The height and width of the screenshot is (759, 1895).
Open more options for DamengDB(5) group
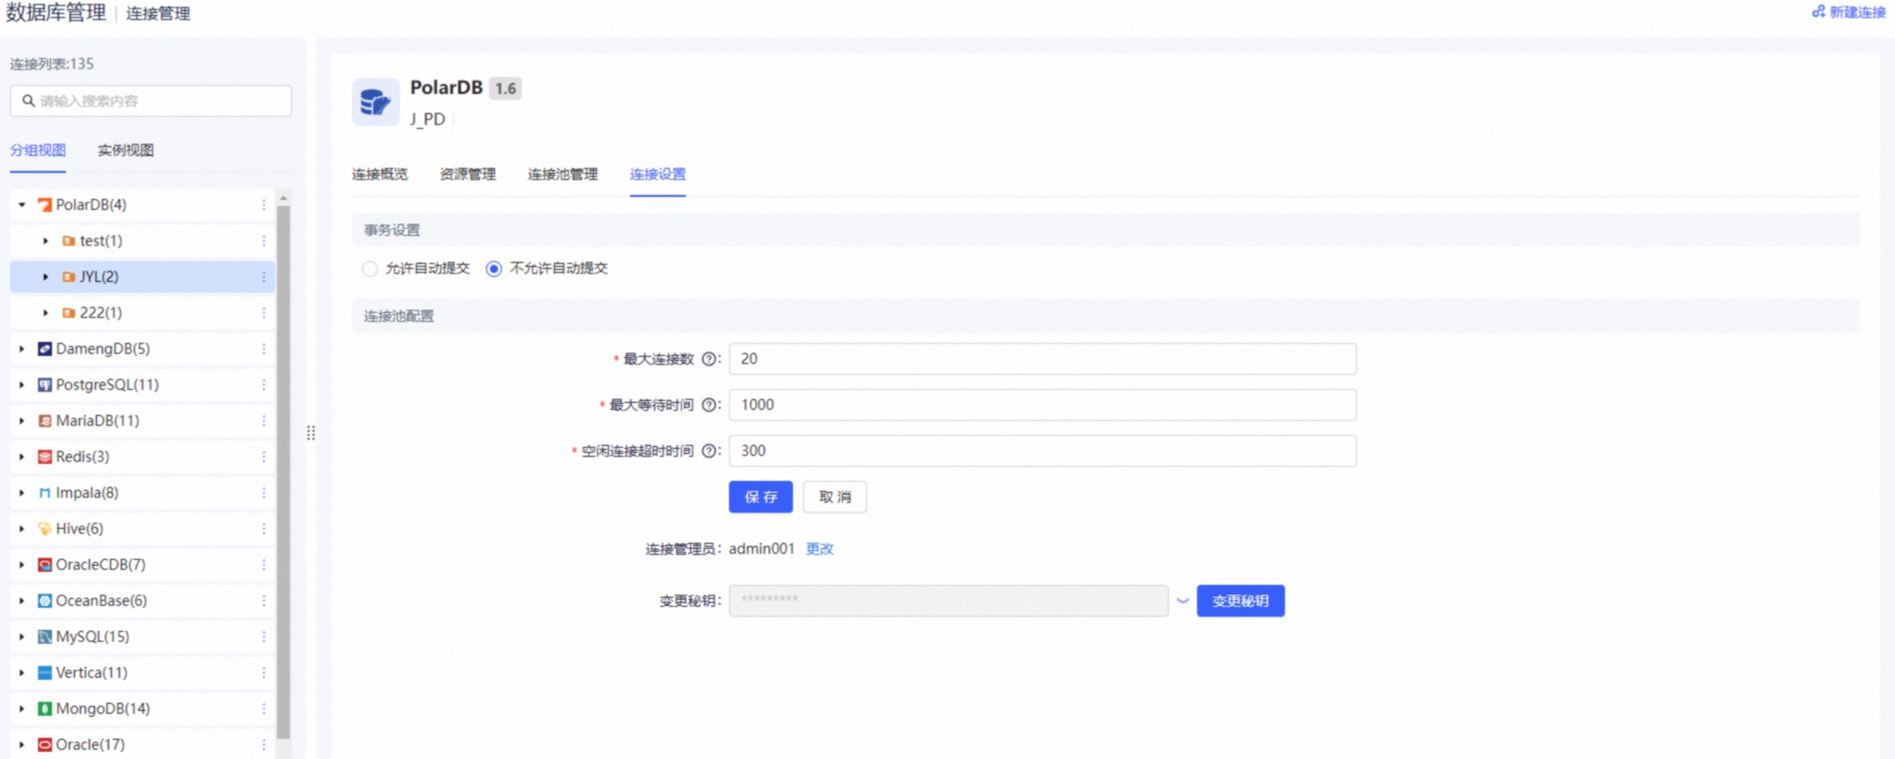coord(264,349)
